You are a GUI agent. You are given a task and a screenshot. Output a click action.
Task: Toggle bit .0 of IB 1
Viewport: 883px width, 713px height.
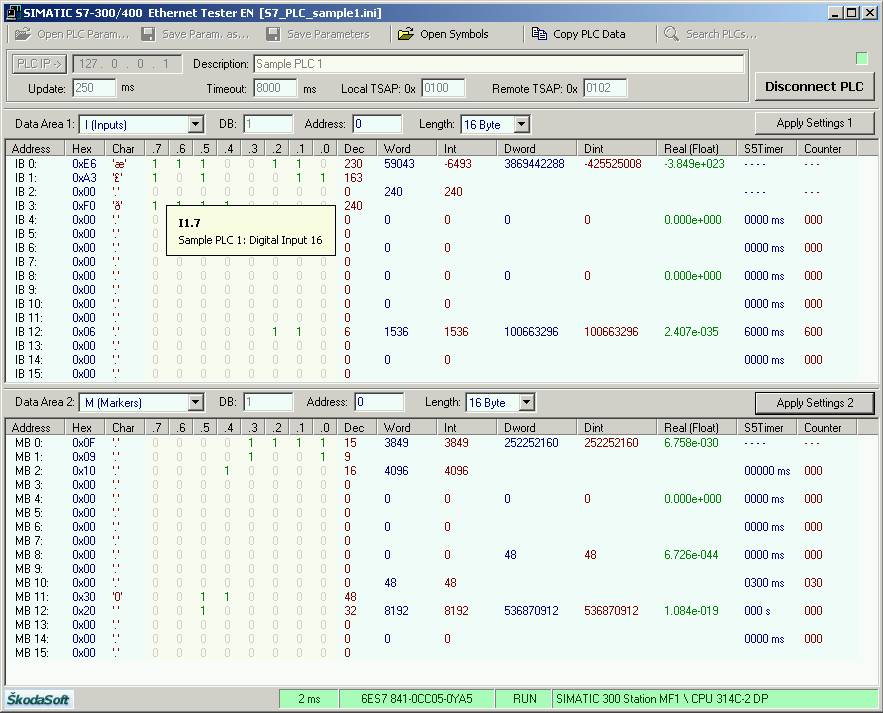323,178
